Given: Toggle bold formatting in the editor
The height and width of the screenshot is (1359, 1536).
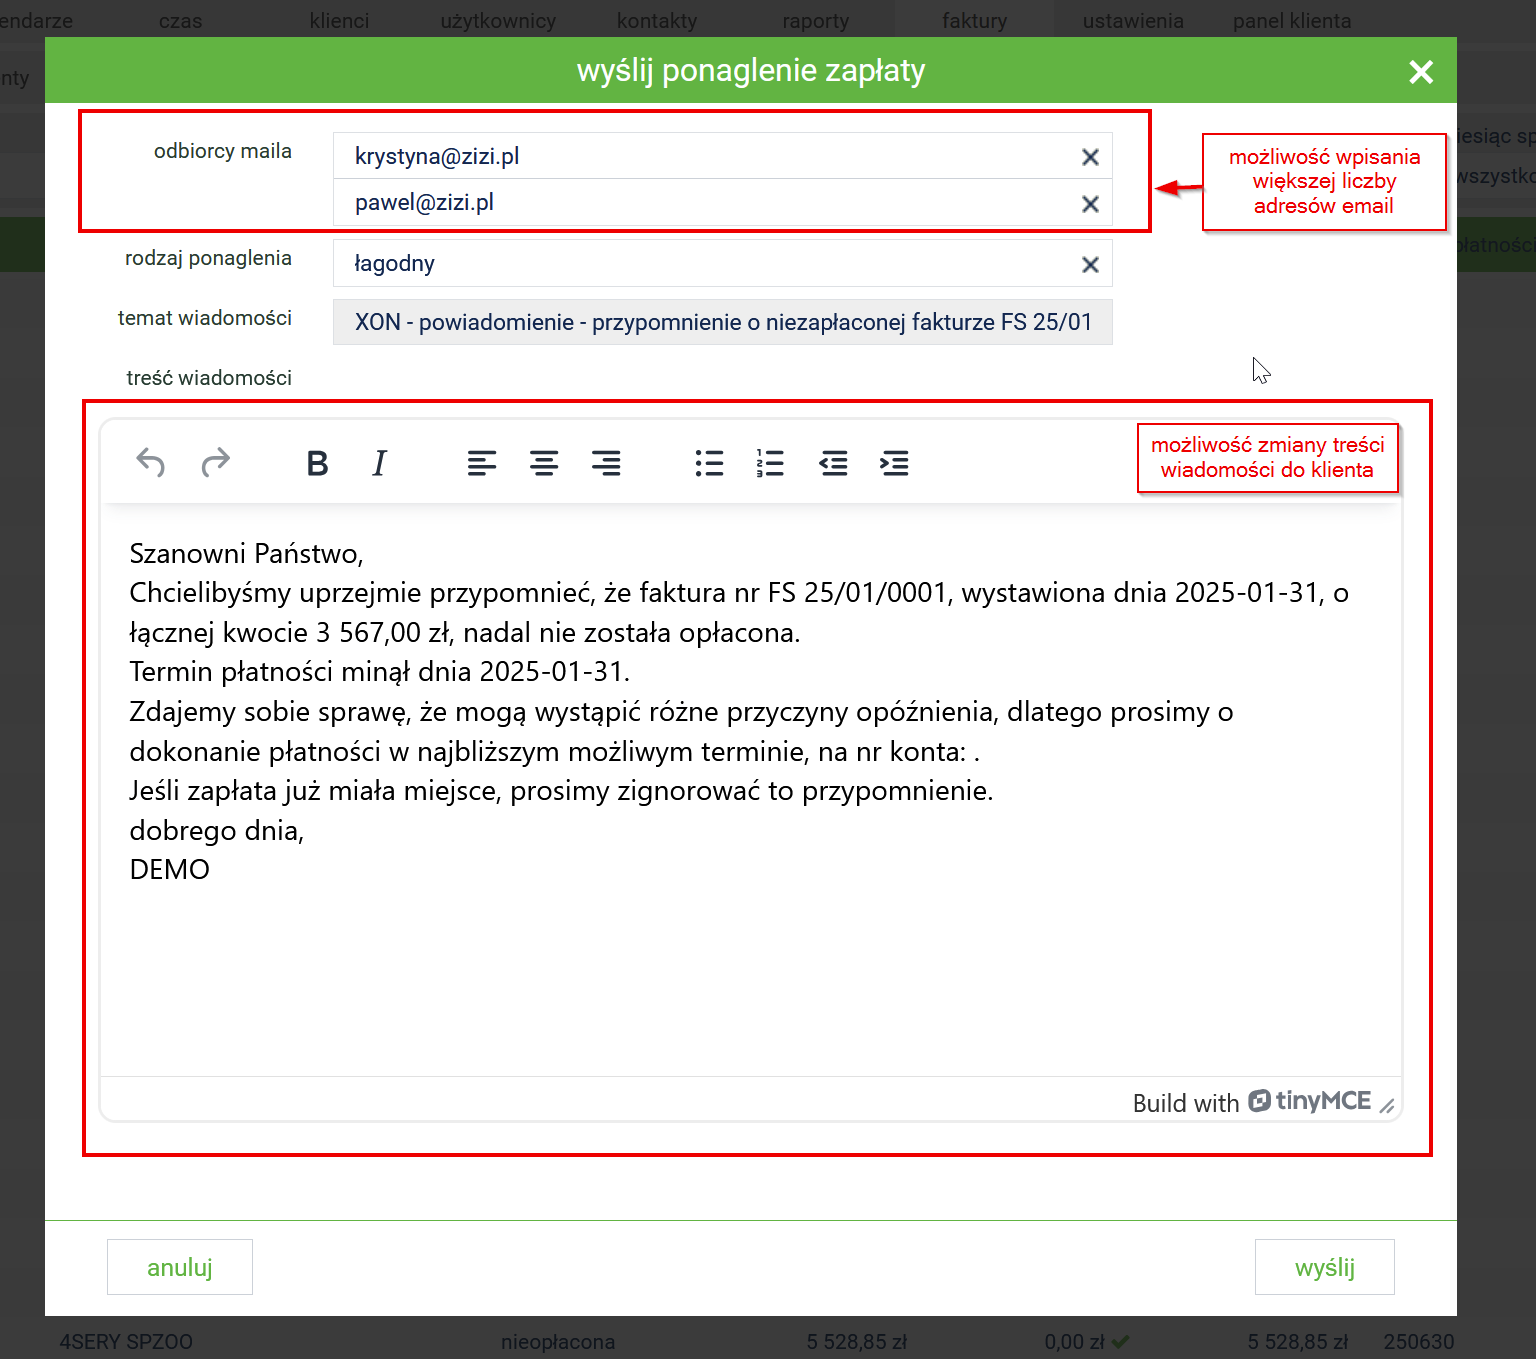Looking at the screenshot, I should (317, 463).
